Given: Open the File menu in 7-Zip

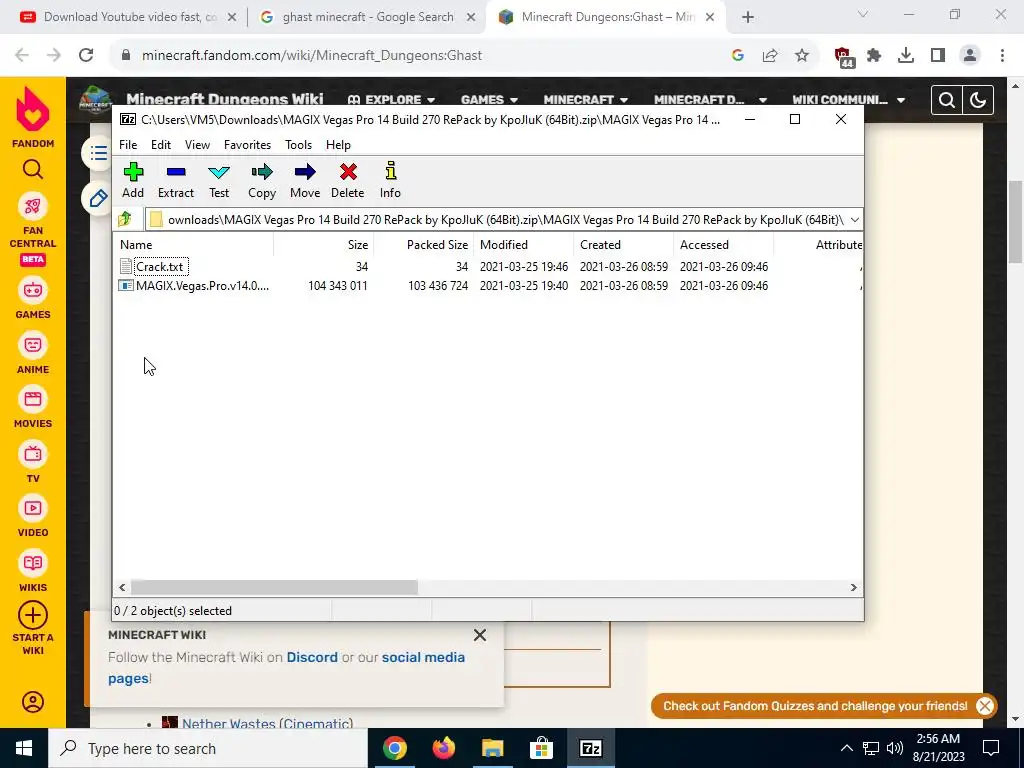Looking at the screenshot, I should coord(128,145).
